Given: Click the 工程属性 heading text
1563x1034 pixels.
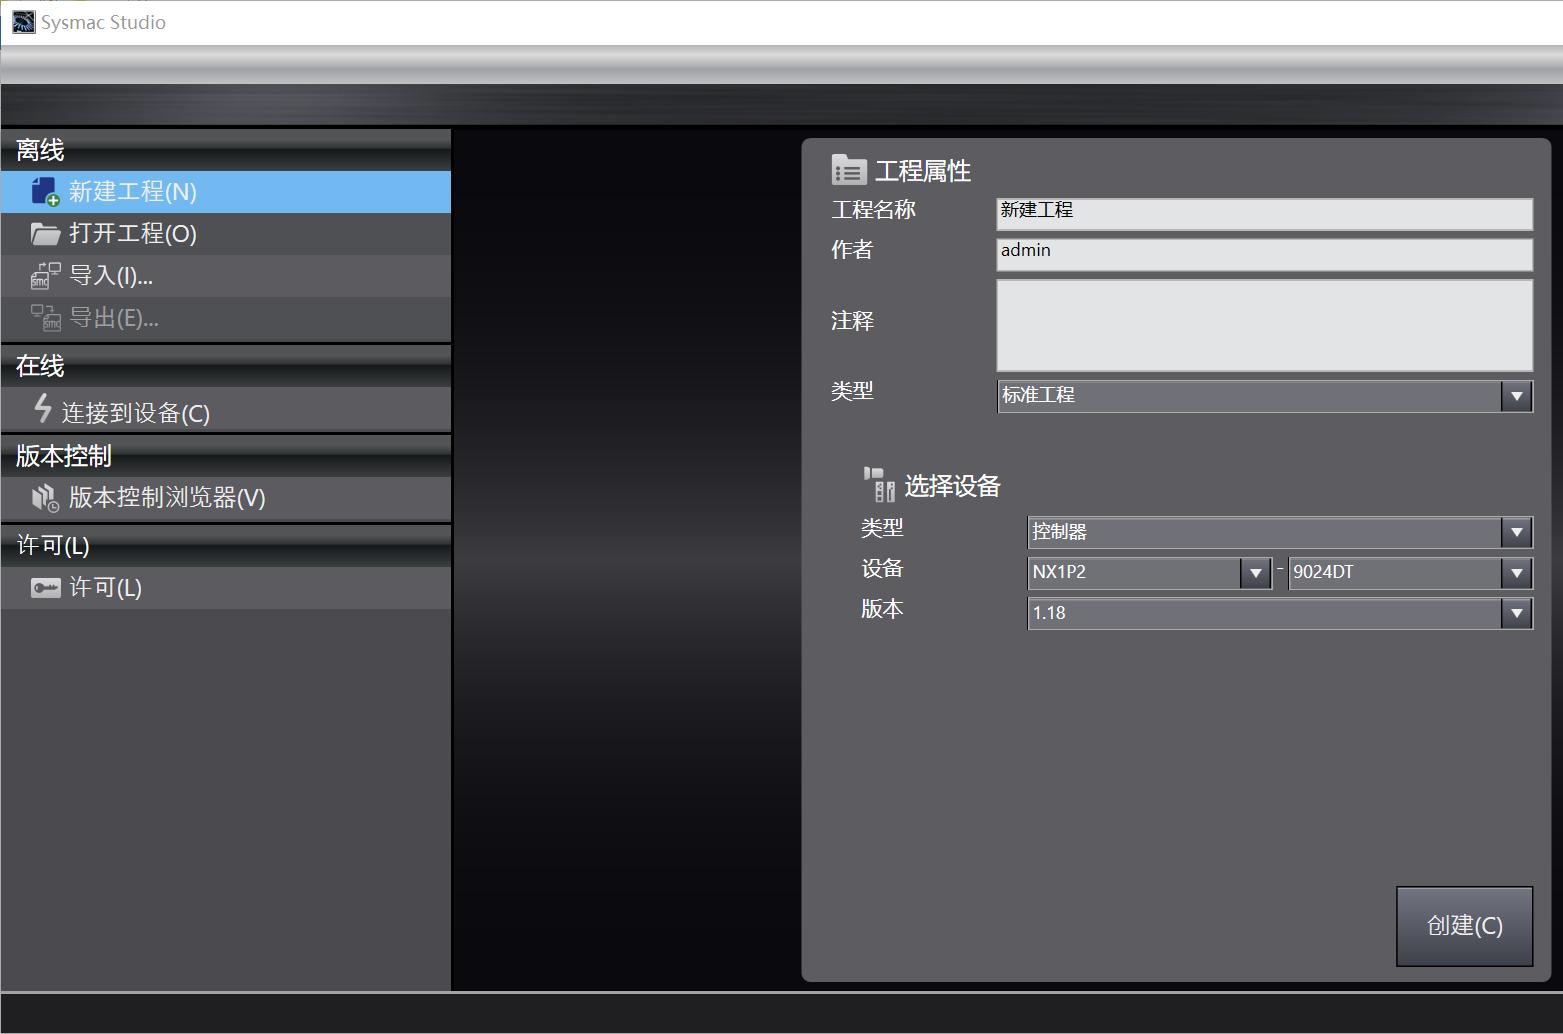Looking at the screenshot, I should [x=923, y=171].
